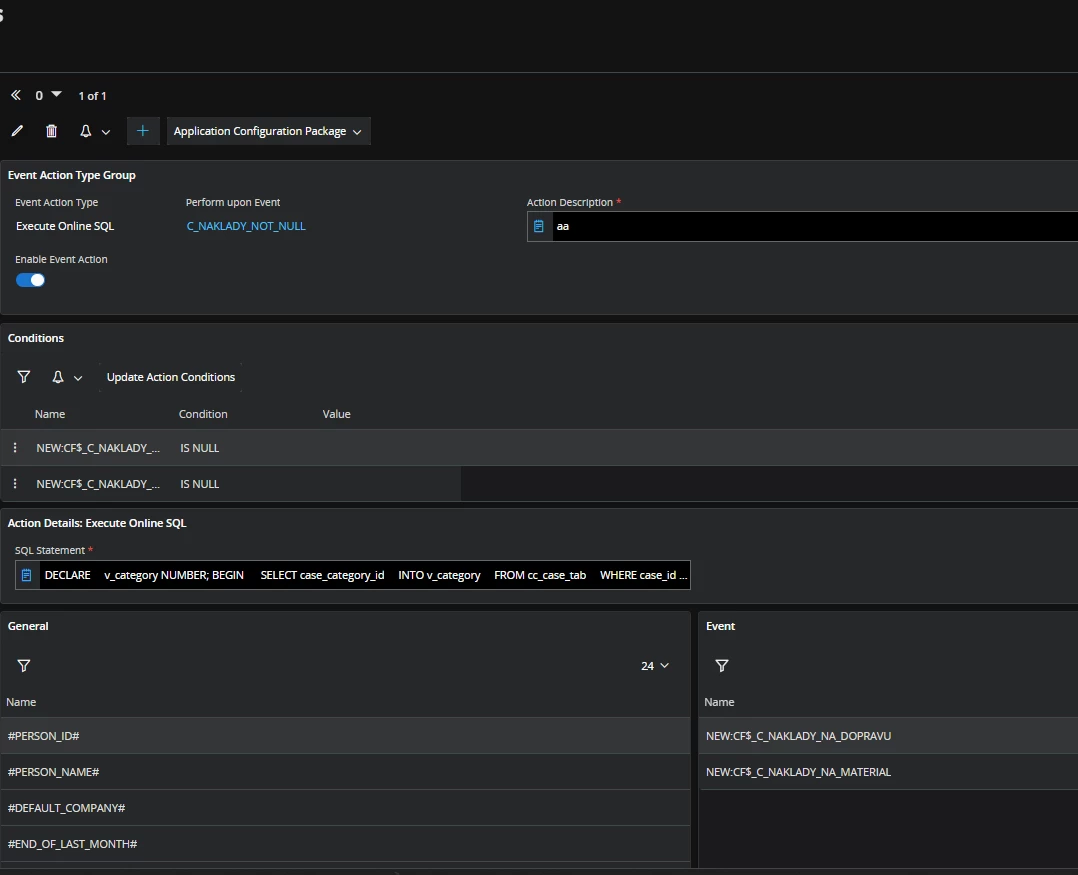
Task: Click filter icon in Event panel
Action: [722, 666]
